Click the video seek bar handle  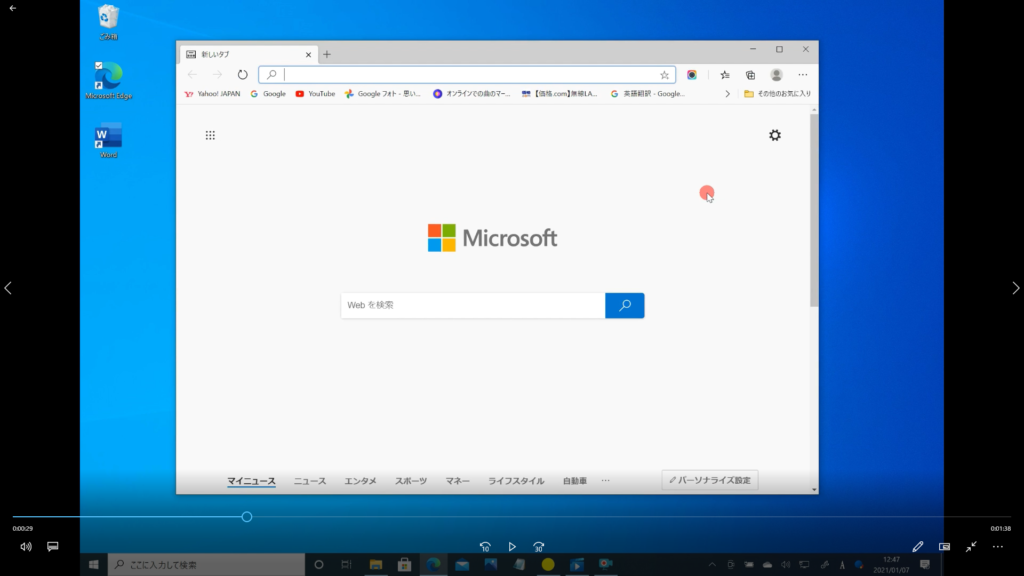tap(246, 517)
